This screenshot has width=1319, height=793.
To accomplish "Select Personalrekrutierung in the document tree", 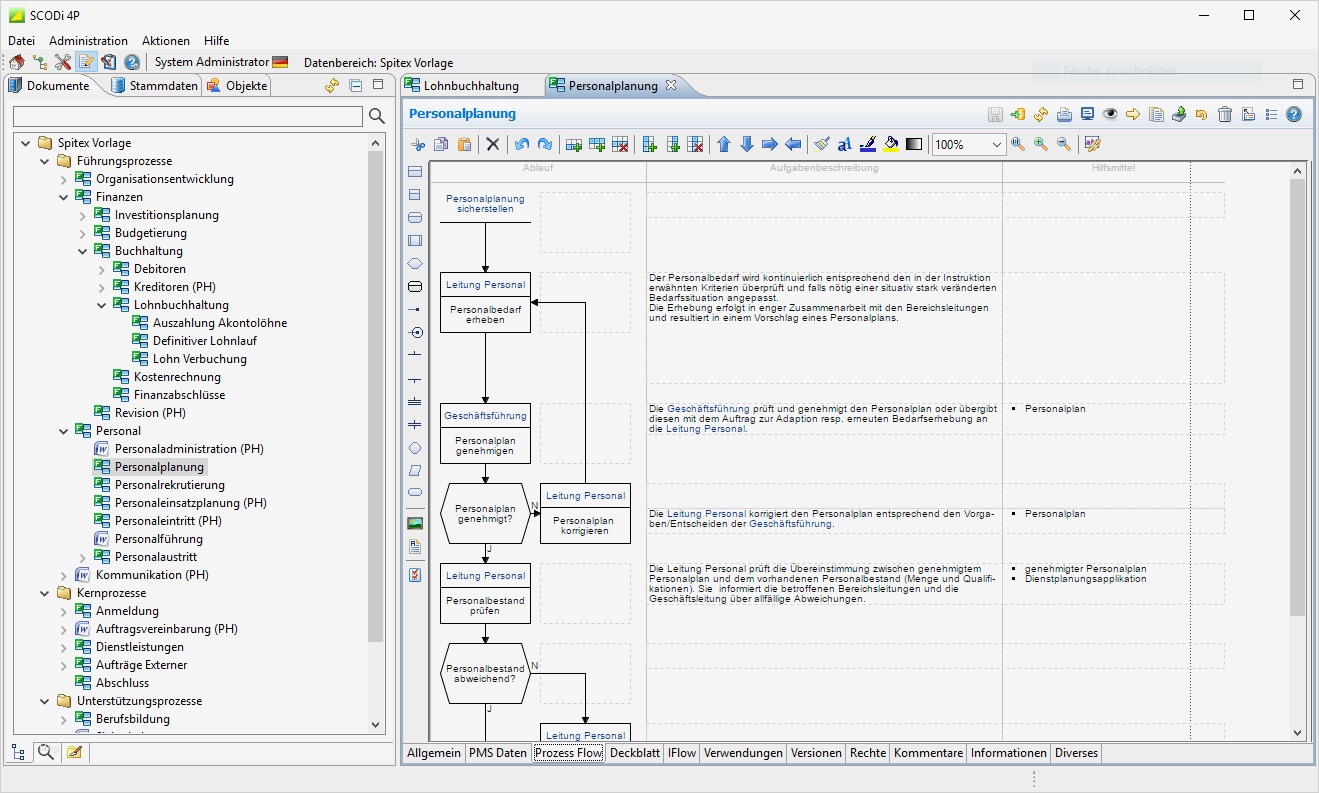I will click(x=169, y=485).
